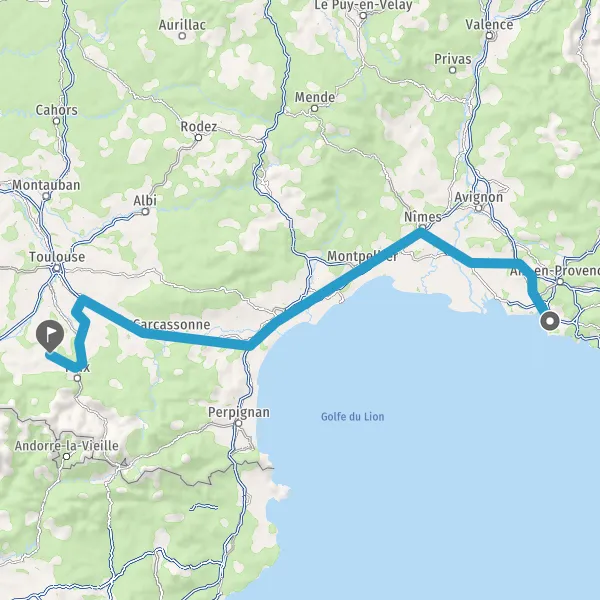Click the flag start marker icon
This screenshot has height=600, width=600.
point(50,336)
